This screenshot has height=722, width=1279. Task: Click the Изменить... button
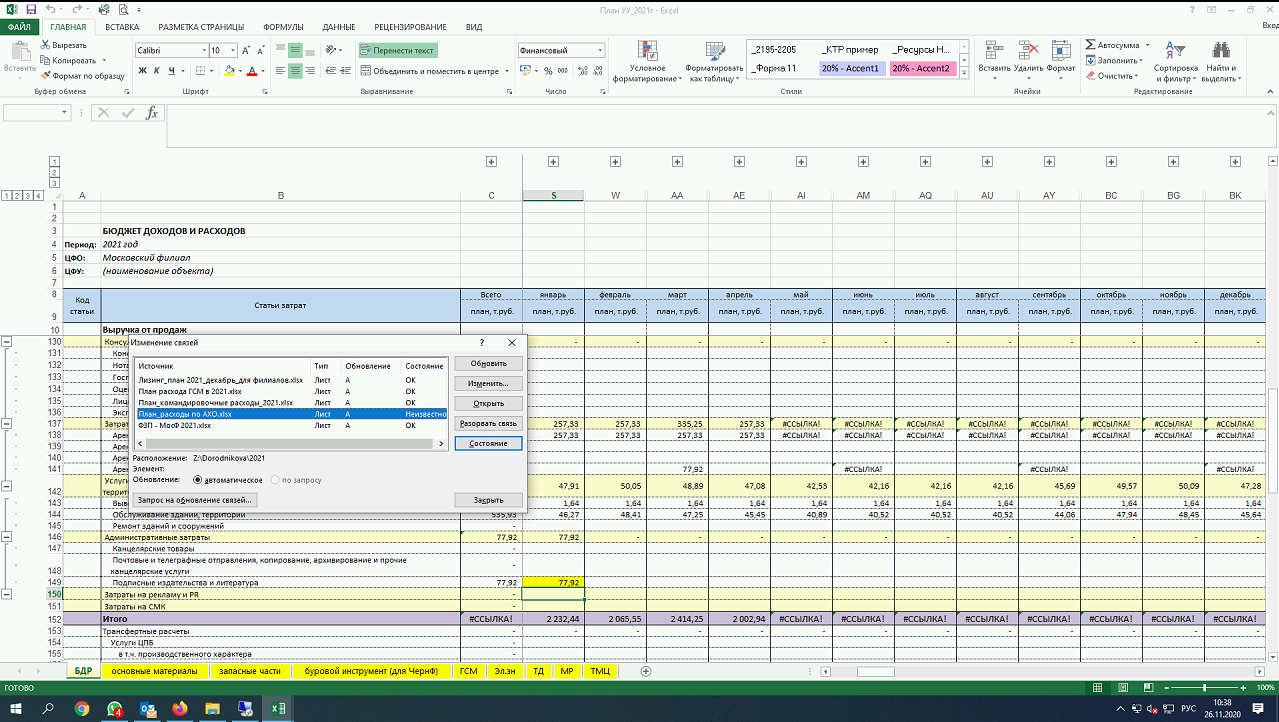[489, 383]
